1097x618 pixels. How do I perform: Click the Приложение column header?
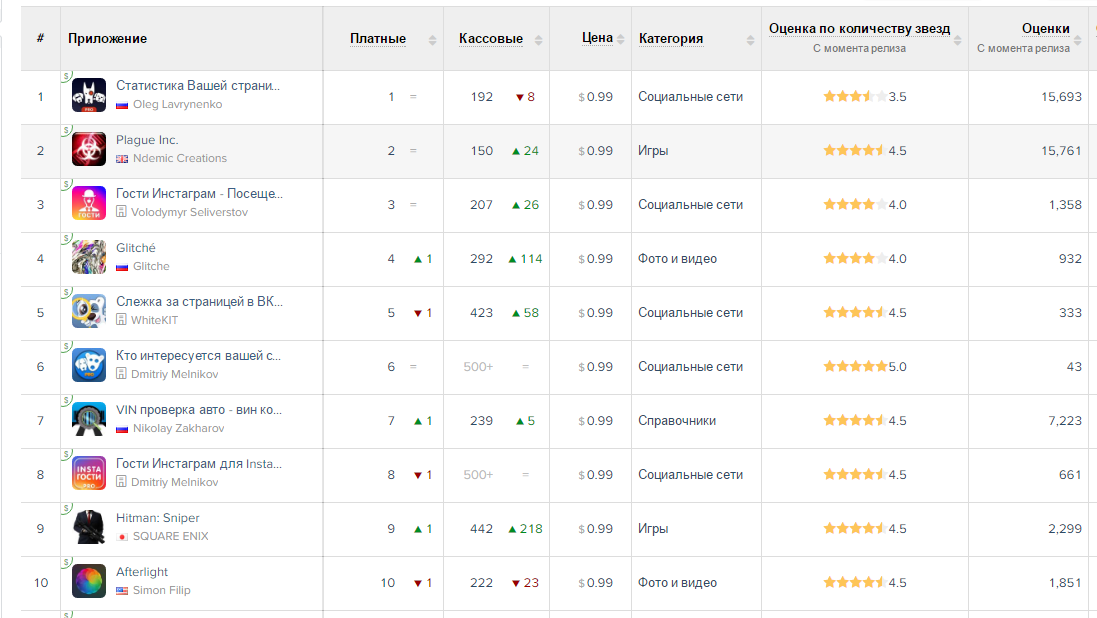[x=107, y=38]
